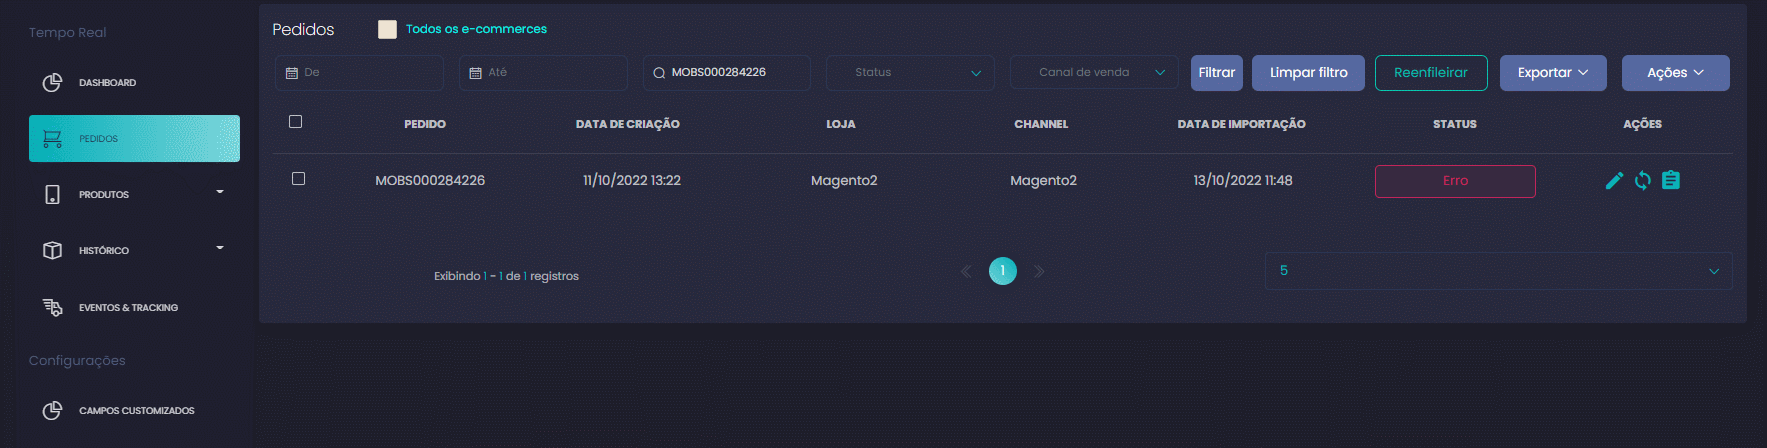Click the Histórico box icon in sidebar
Screen dimensions: 1767x448
pos(52,250)
